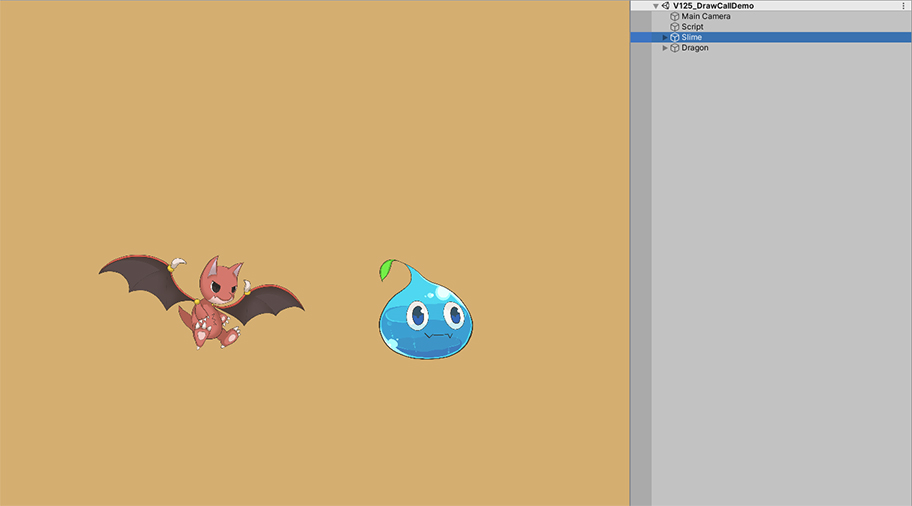This screenshot has height=506, width=912.
Task: Click the Script GameObject cube icon
Action: (x=675, y=27)
